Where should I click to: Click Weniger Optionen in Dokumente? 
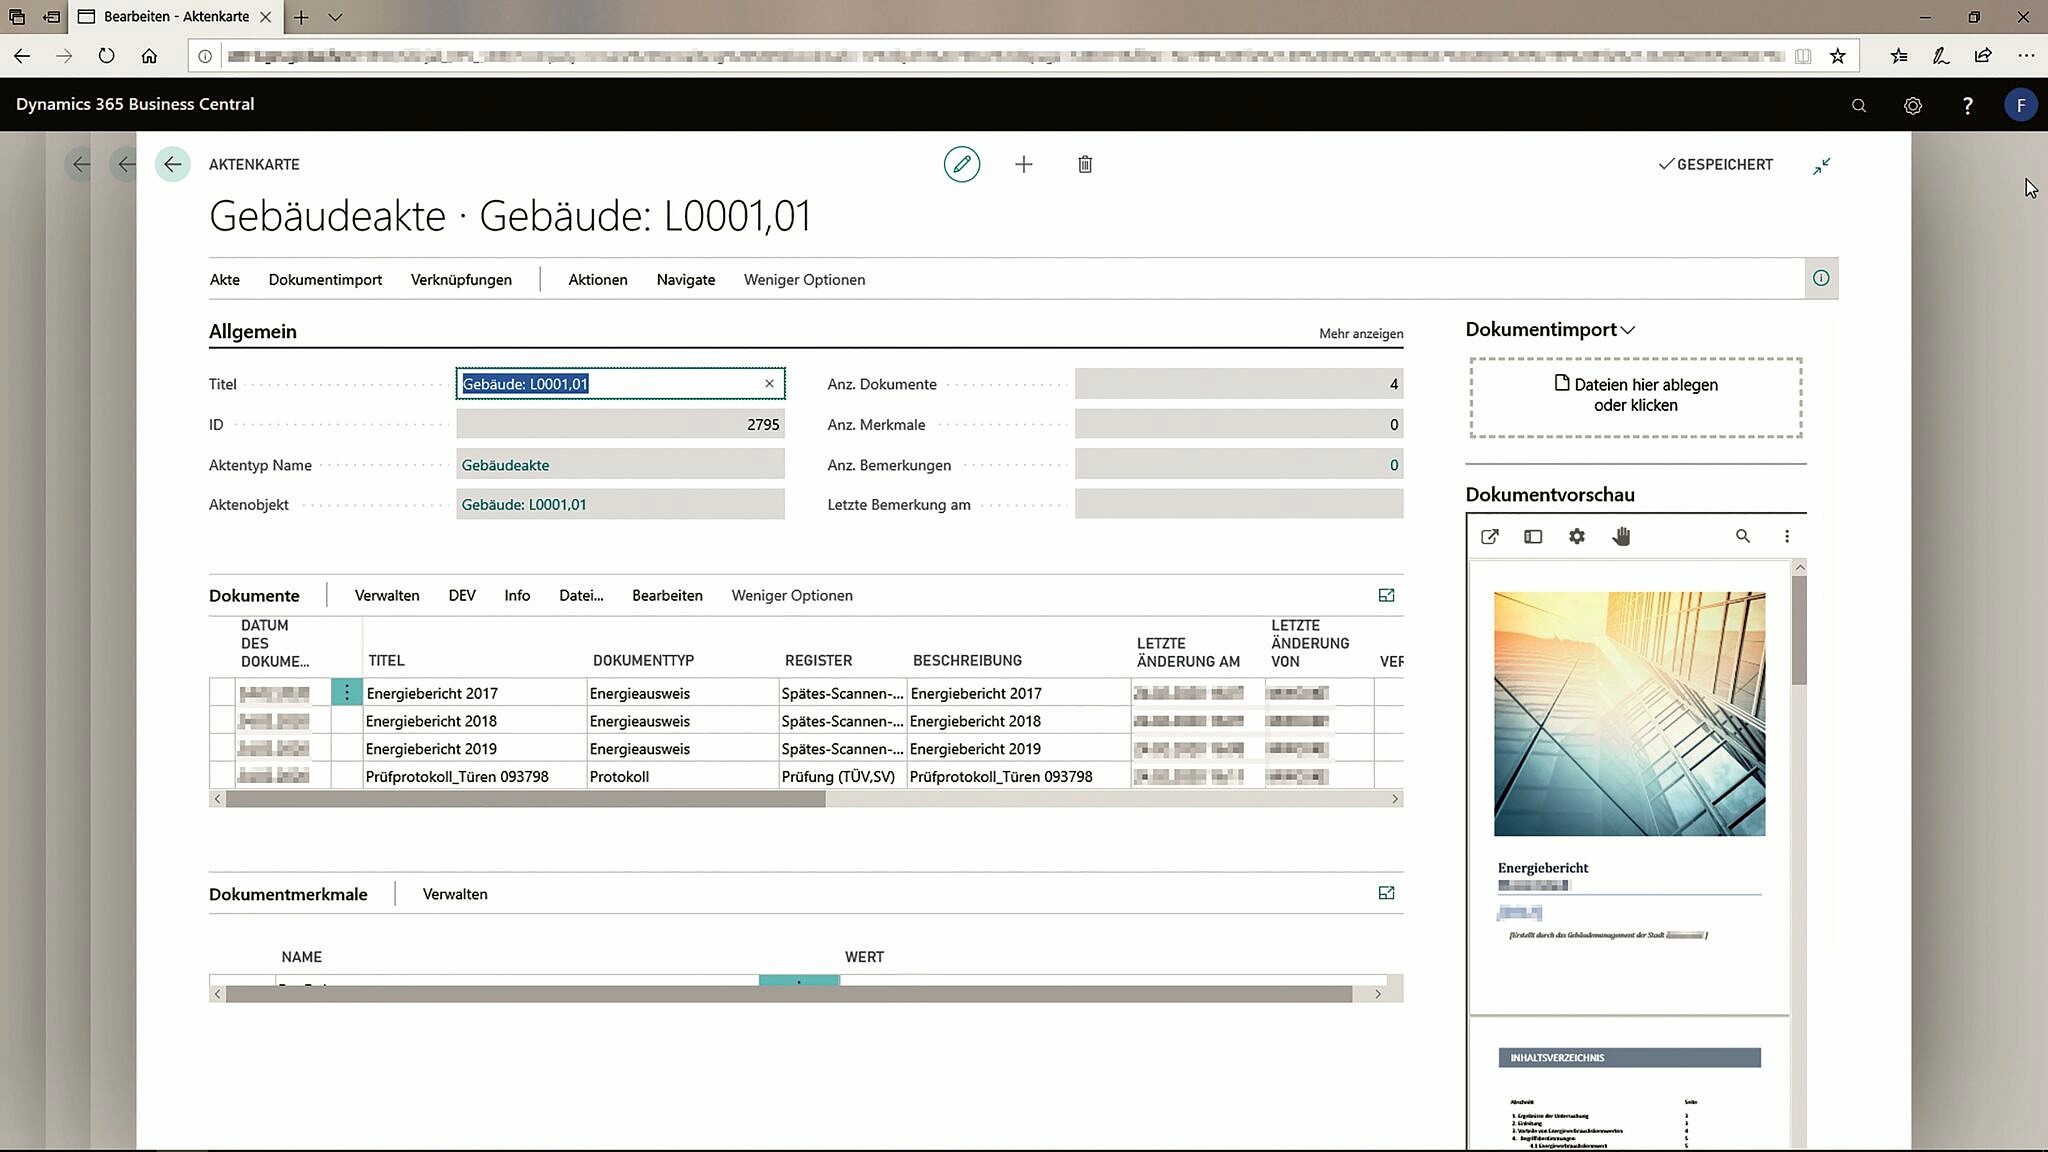(x=792, y=596)
